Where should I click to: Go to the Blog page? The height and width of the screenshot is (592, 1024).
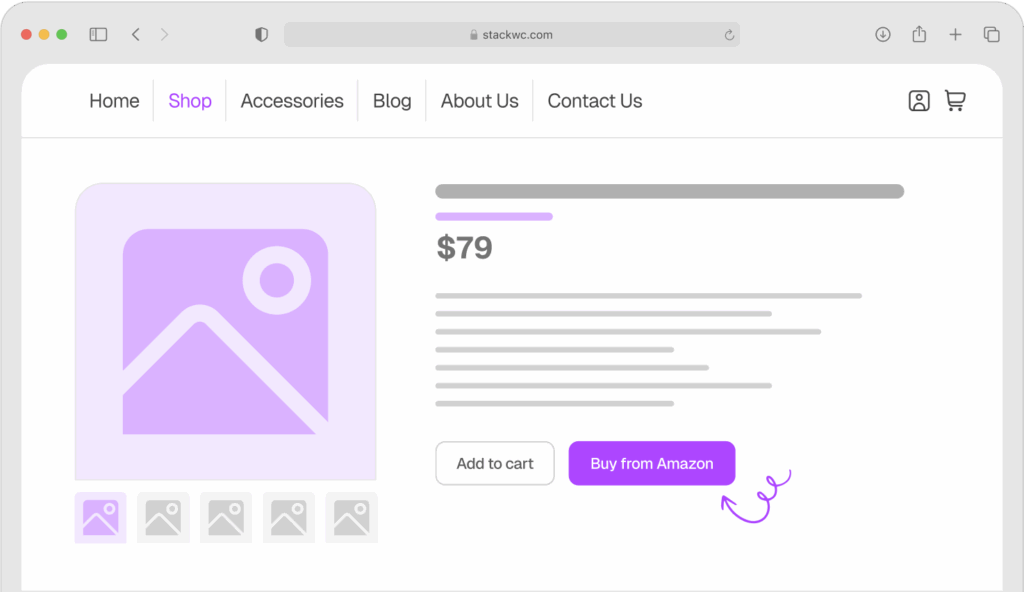pos(391,100)
